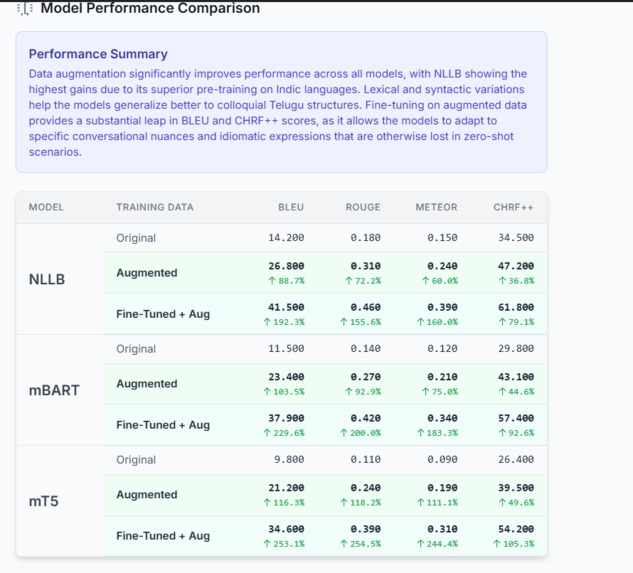Click mT5 Augmented CHRF++ value 39.500
Viewport: 633px width, 573px height.
[x=516, y=488]
